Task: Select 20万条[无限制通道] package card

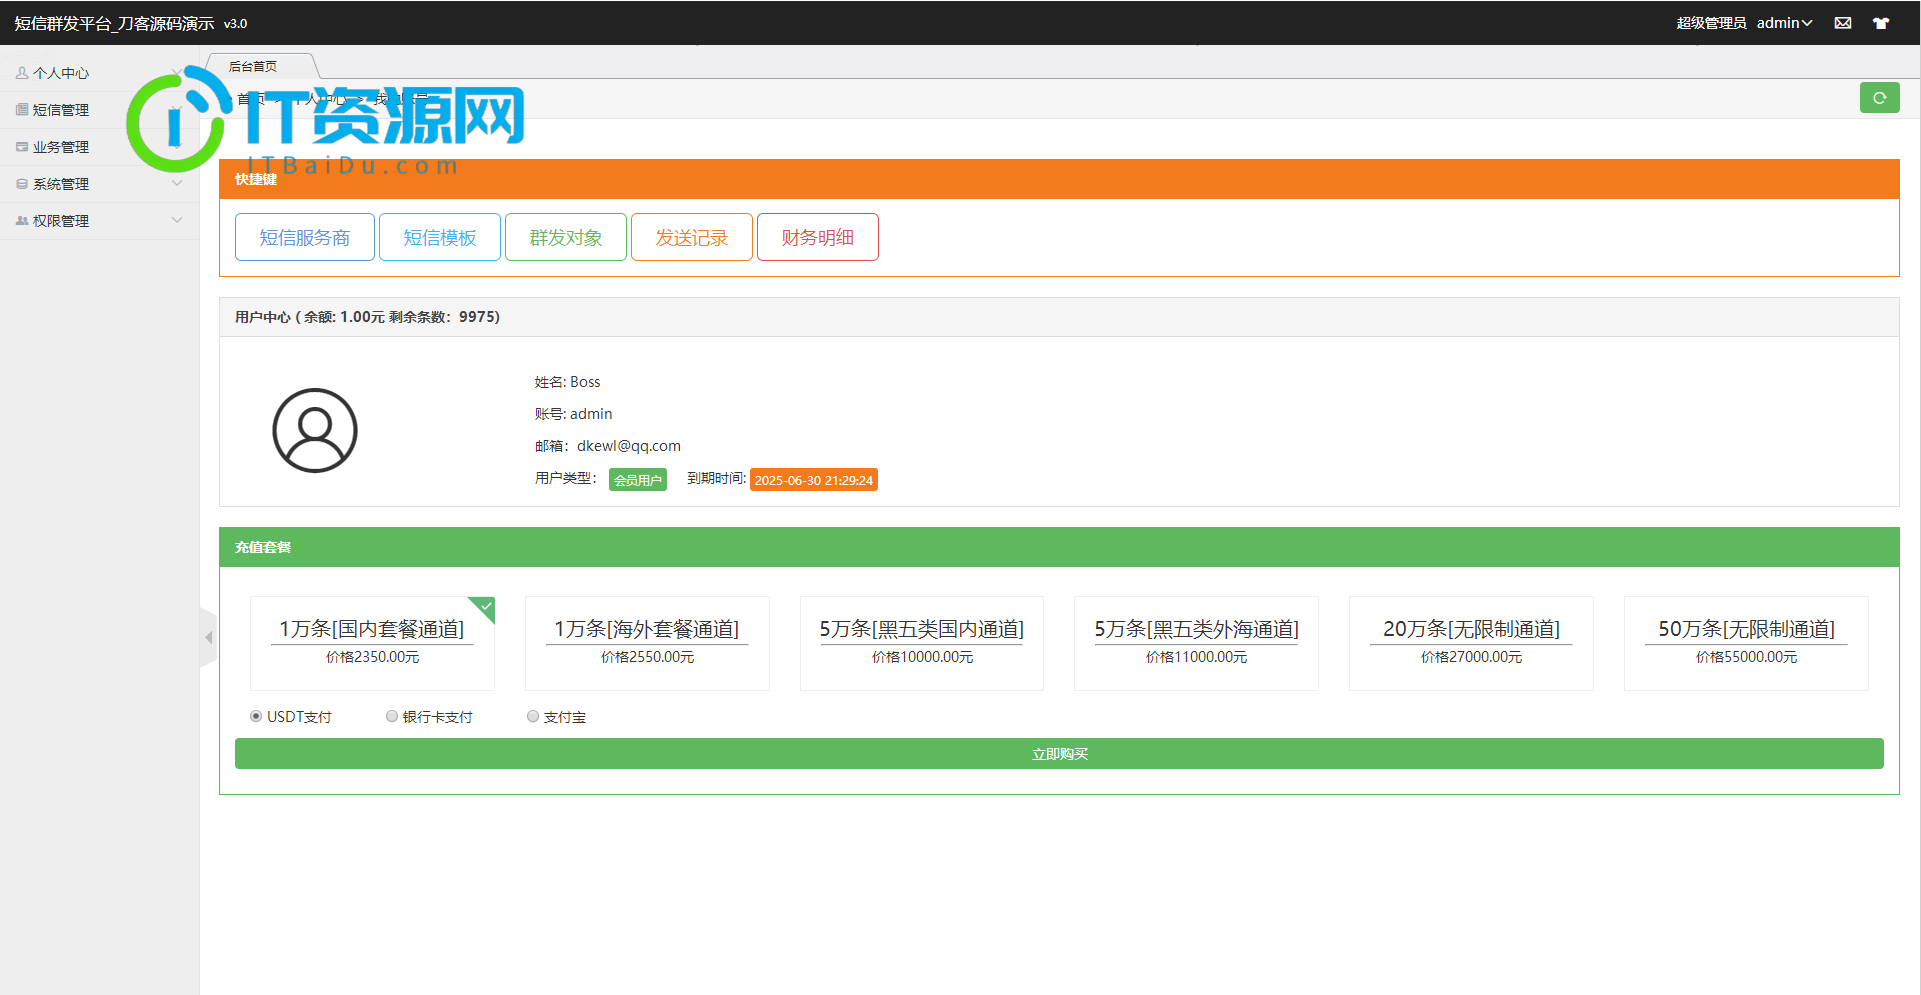Action: click(x=1471, y=643)
